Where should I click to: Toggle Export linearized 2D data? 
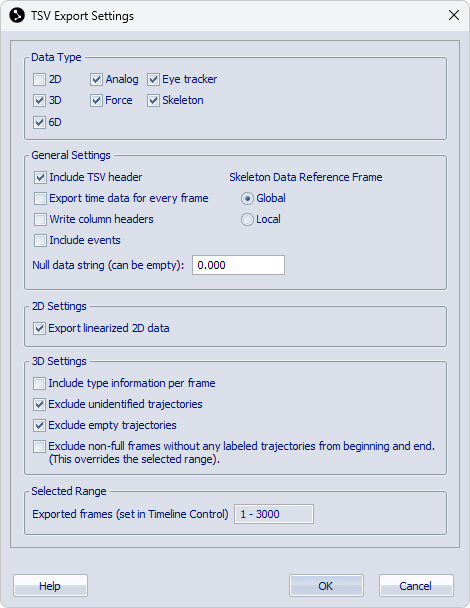pos(39,328)
